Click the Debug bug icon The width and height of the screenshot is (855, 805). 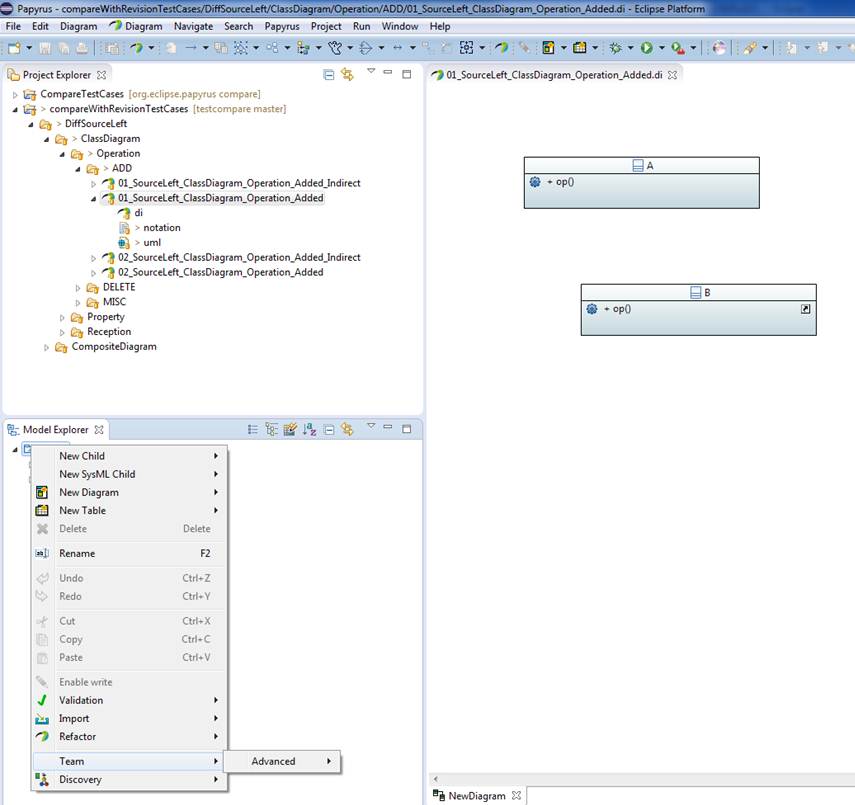coord(616,48)
